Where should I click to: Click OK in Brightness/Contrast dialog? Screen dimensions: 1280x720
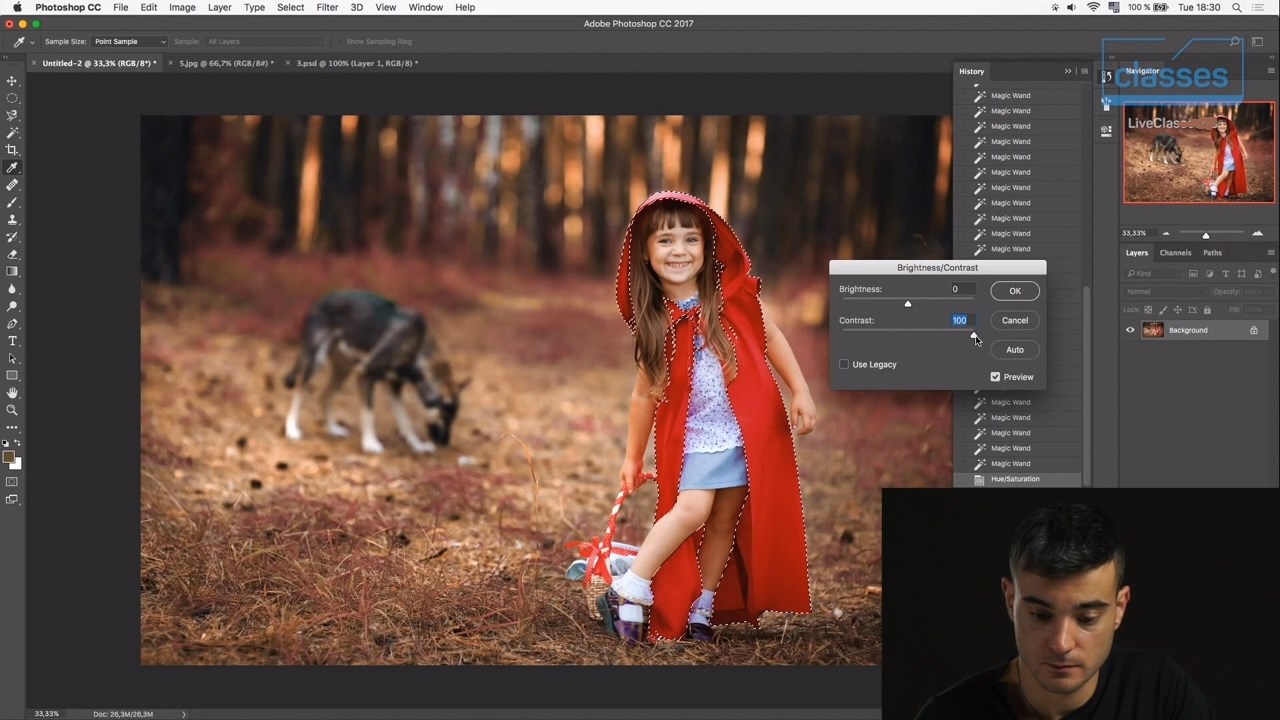point(1014,291)
